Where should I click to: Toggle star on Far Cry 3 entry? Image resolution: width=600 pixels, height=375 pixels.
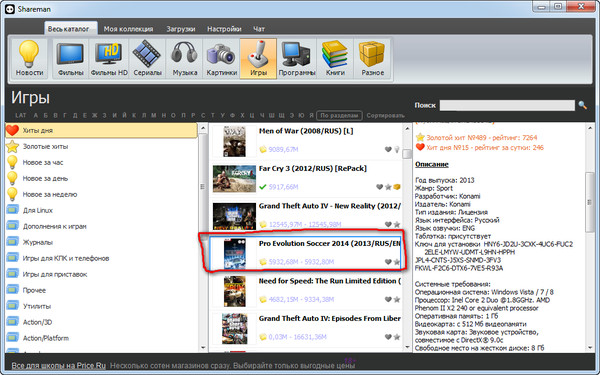(x=388, y=187)
